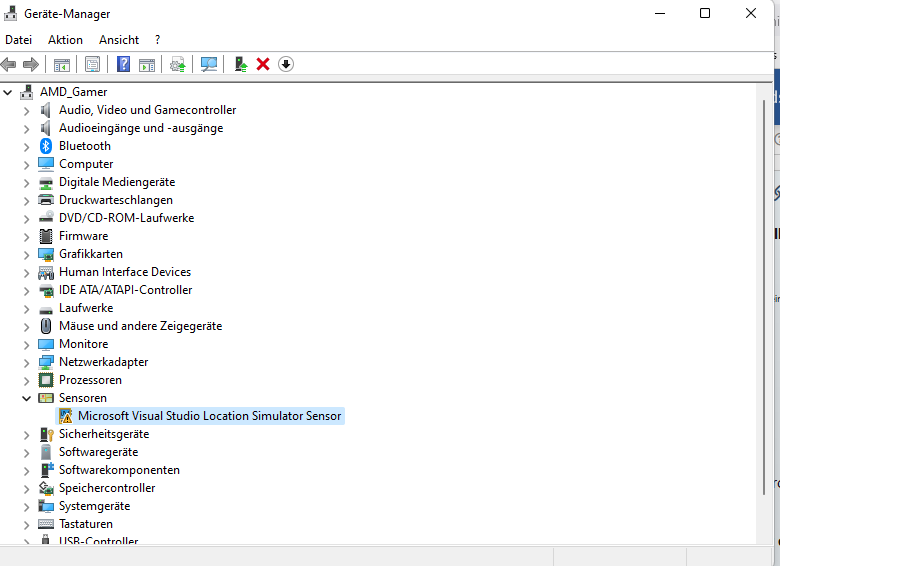Image resolution: width=921 pixels, height=583 pixels.
Task: Click the Human Interface Devices icon
Action: tap(46, 272)
